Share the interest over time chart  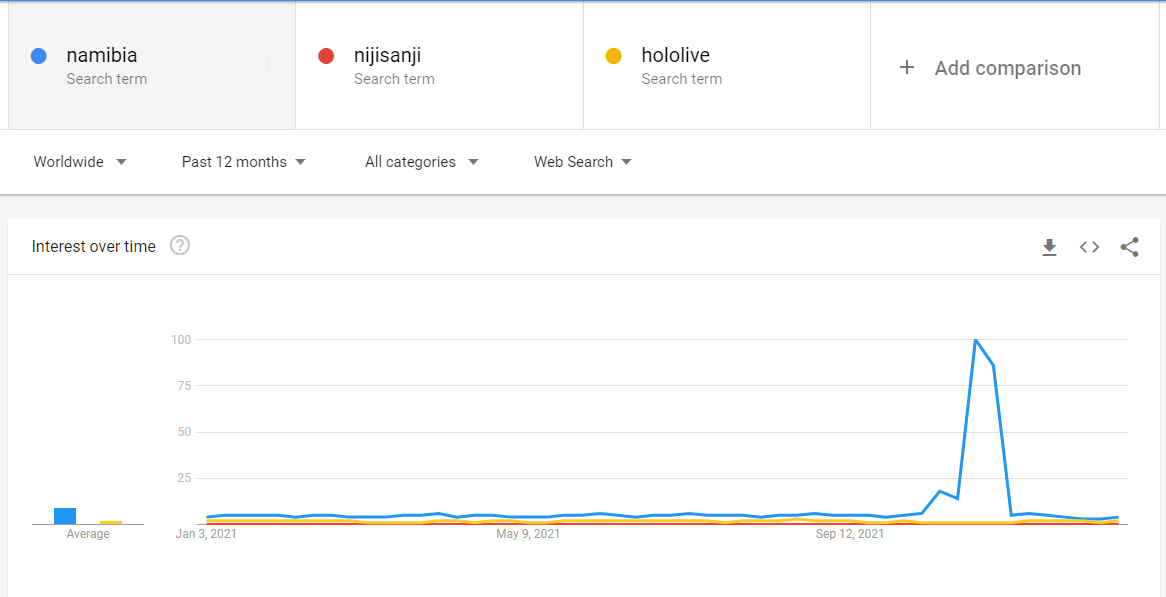[x=1130, y=248]
